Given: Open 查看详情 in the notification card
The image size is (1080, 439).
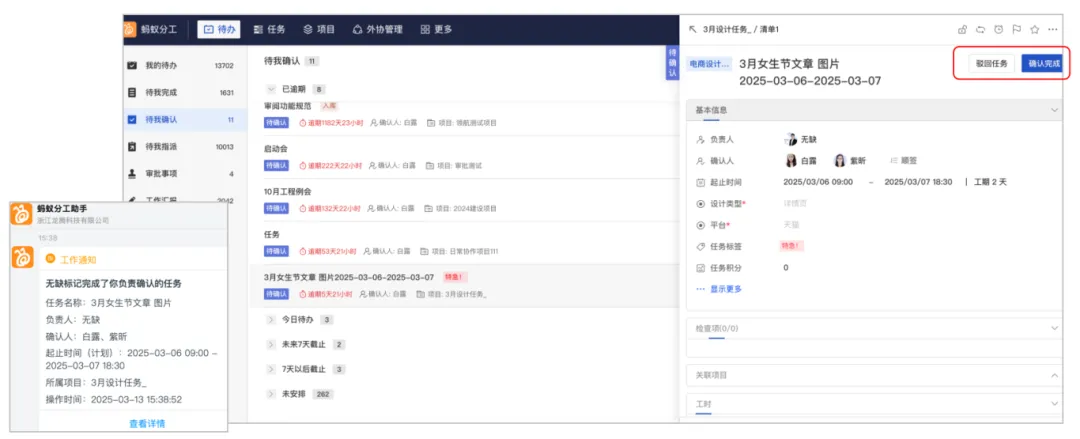Looking at the screenshot, I should pos(147,423).
